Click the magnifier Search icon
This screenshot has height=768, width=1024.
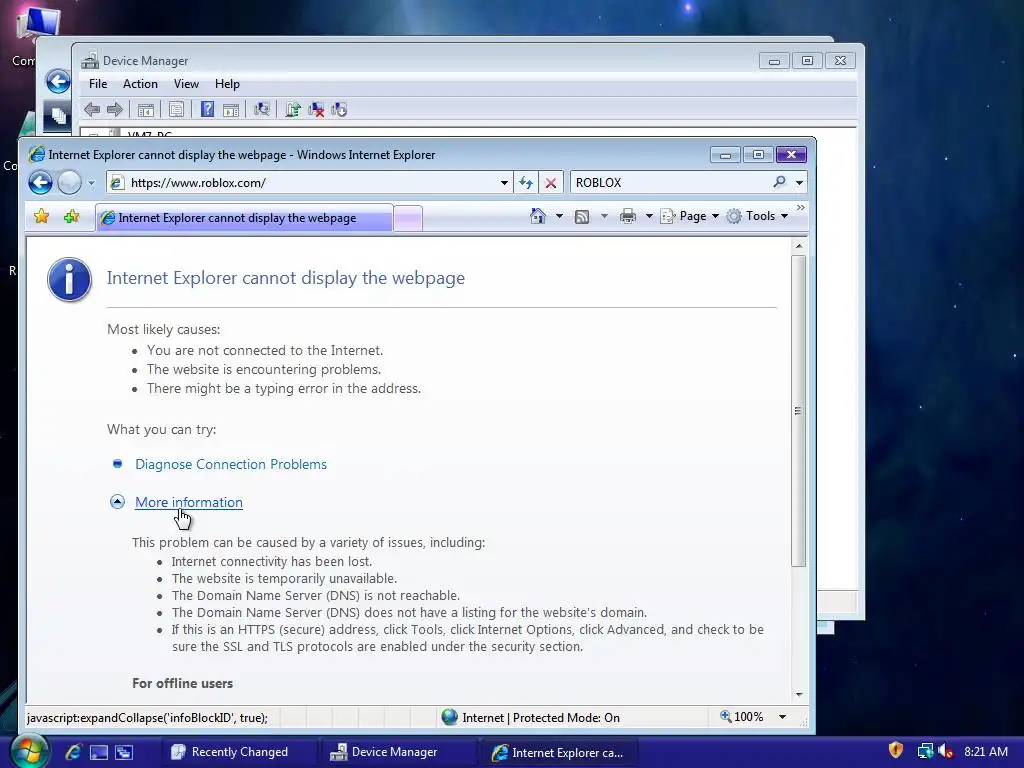780,182
